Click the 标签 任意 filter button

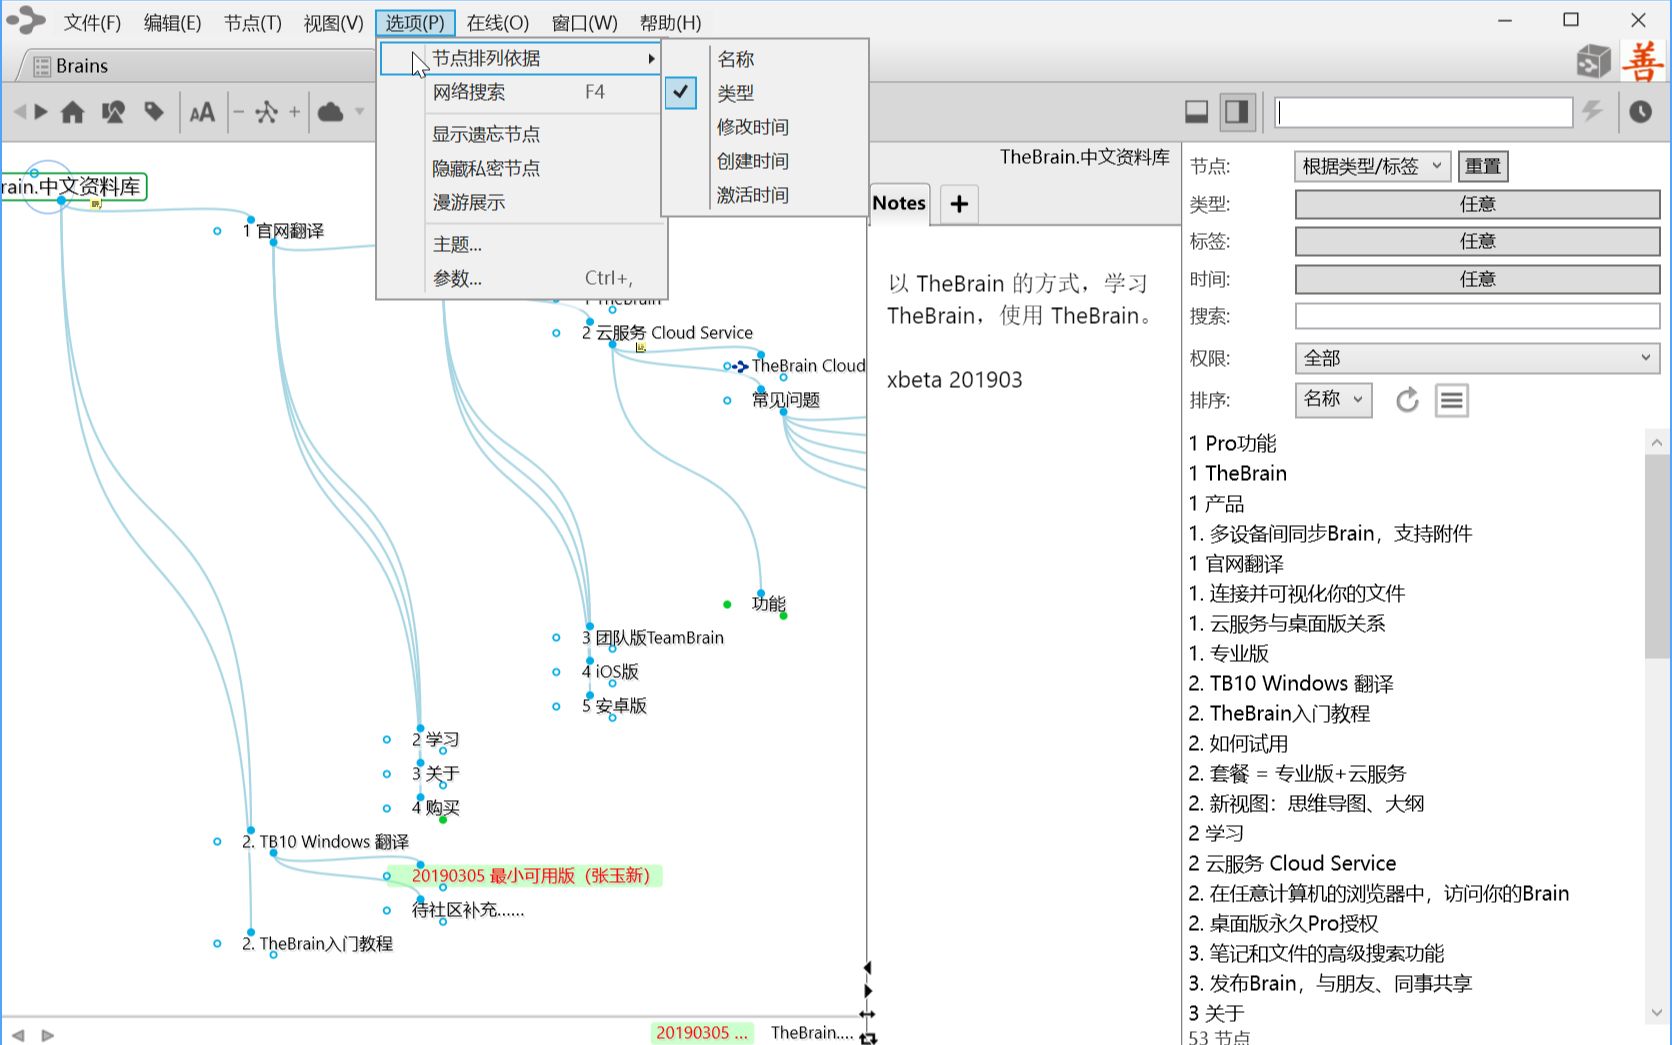(1477, 241)
